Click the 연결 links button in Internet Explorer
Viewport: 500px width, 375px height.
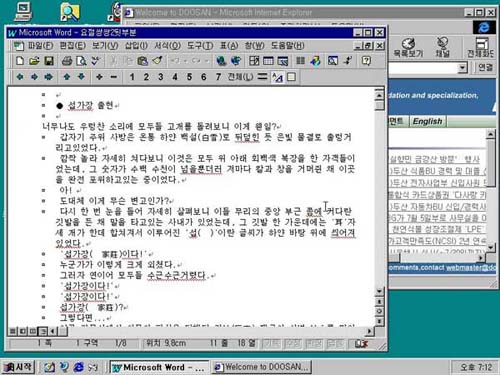tap(485, 68)
